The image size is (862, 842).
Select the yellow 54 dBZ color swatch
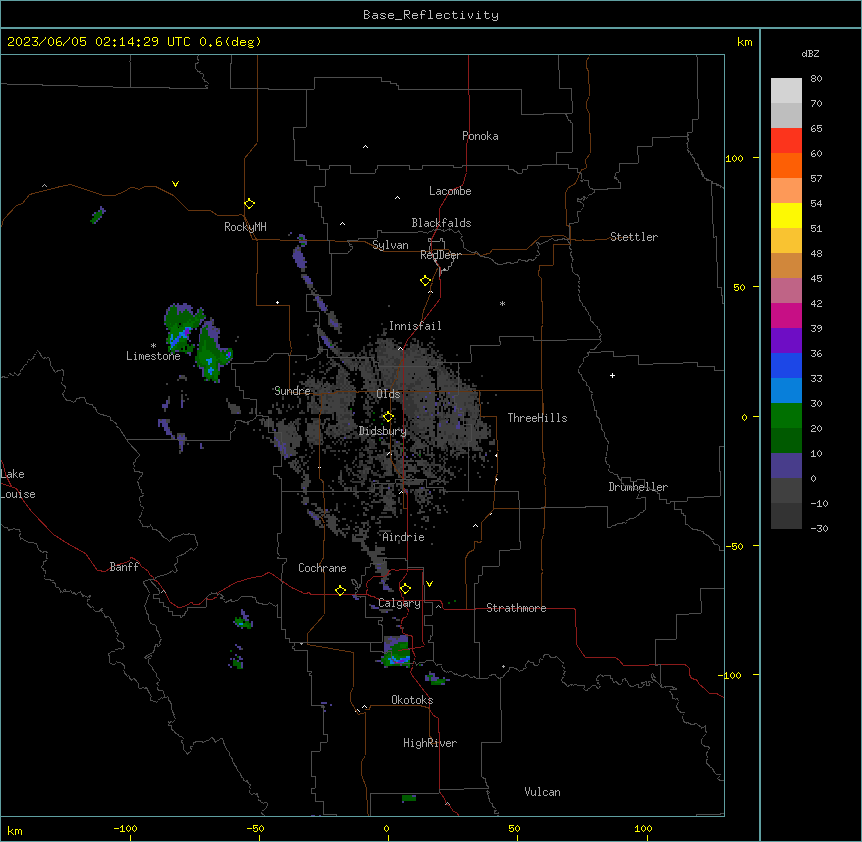(786, 215)
